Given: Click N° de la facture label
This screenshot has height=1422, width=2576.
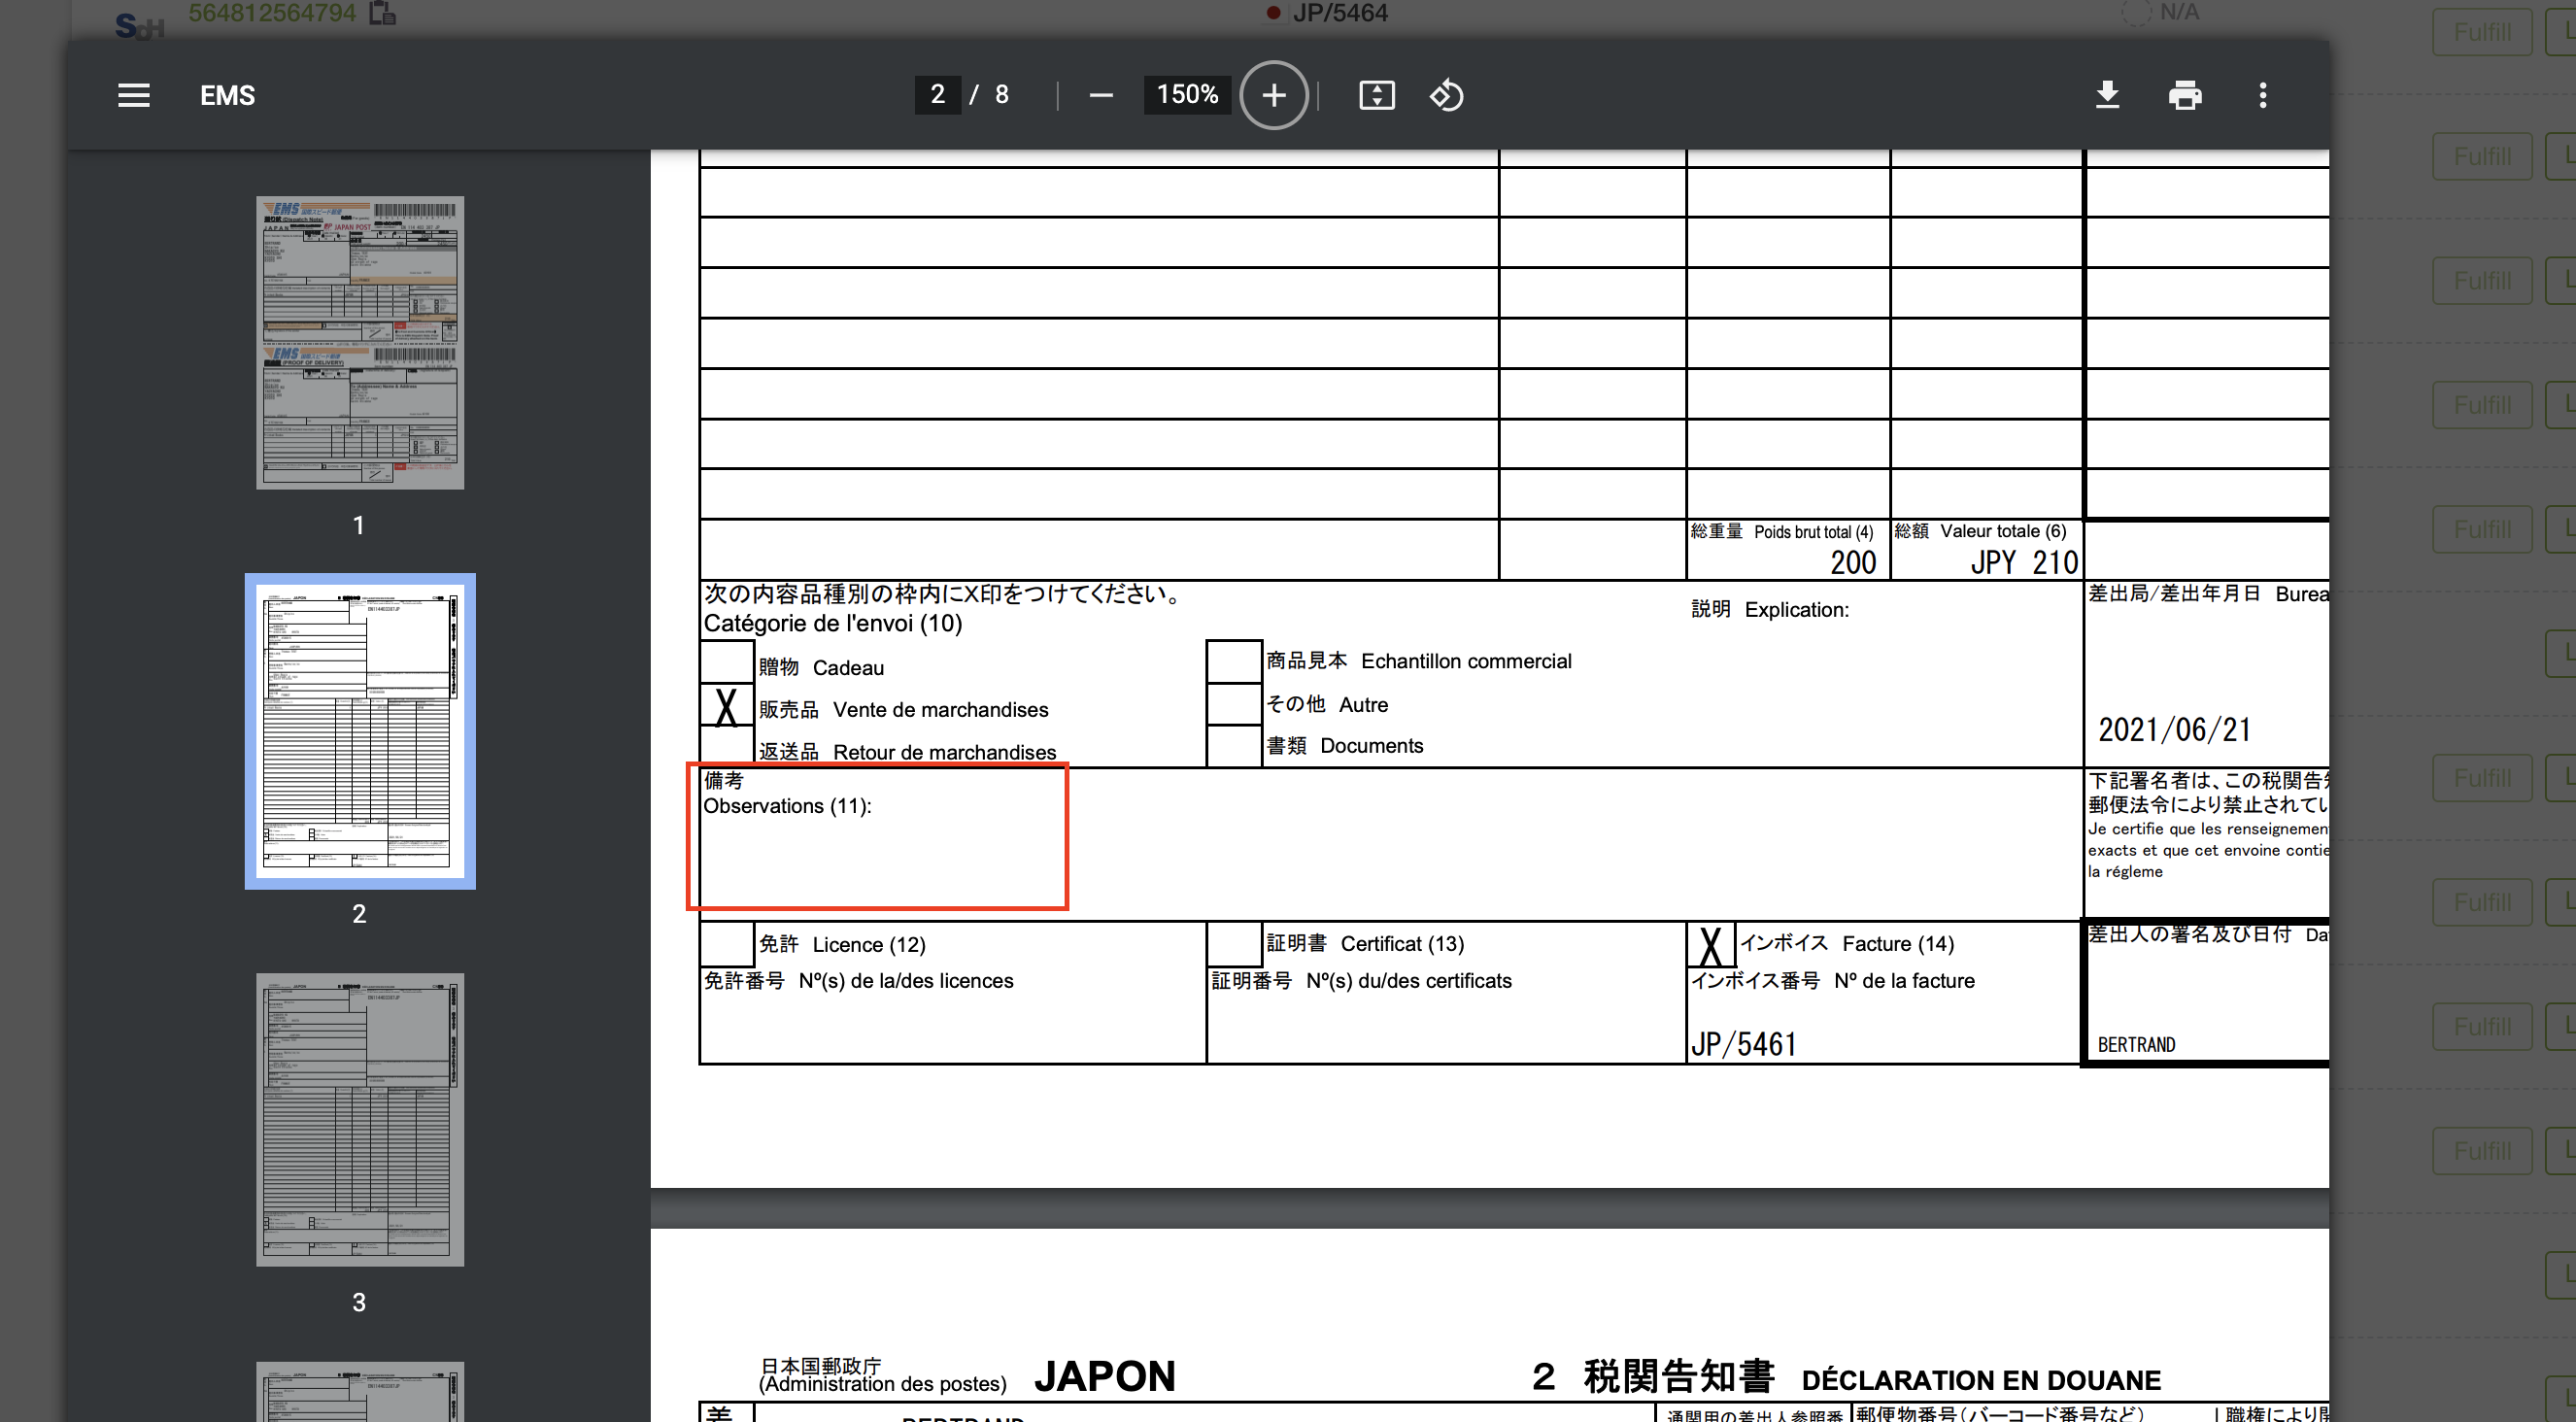Looking at the screenshot, I should click(x=1904, y=981).
